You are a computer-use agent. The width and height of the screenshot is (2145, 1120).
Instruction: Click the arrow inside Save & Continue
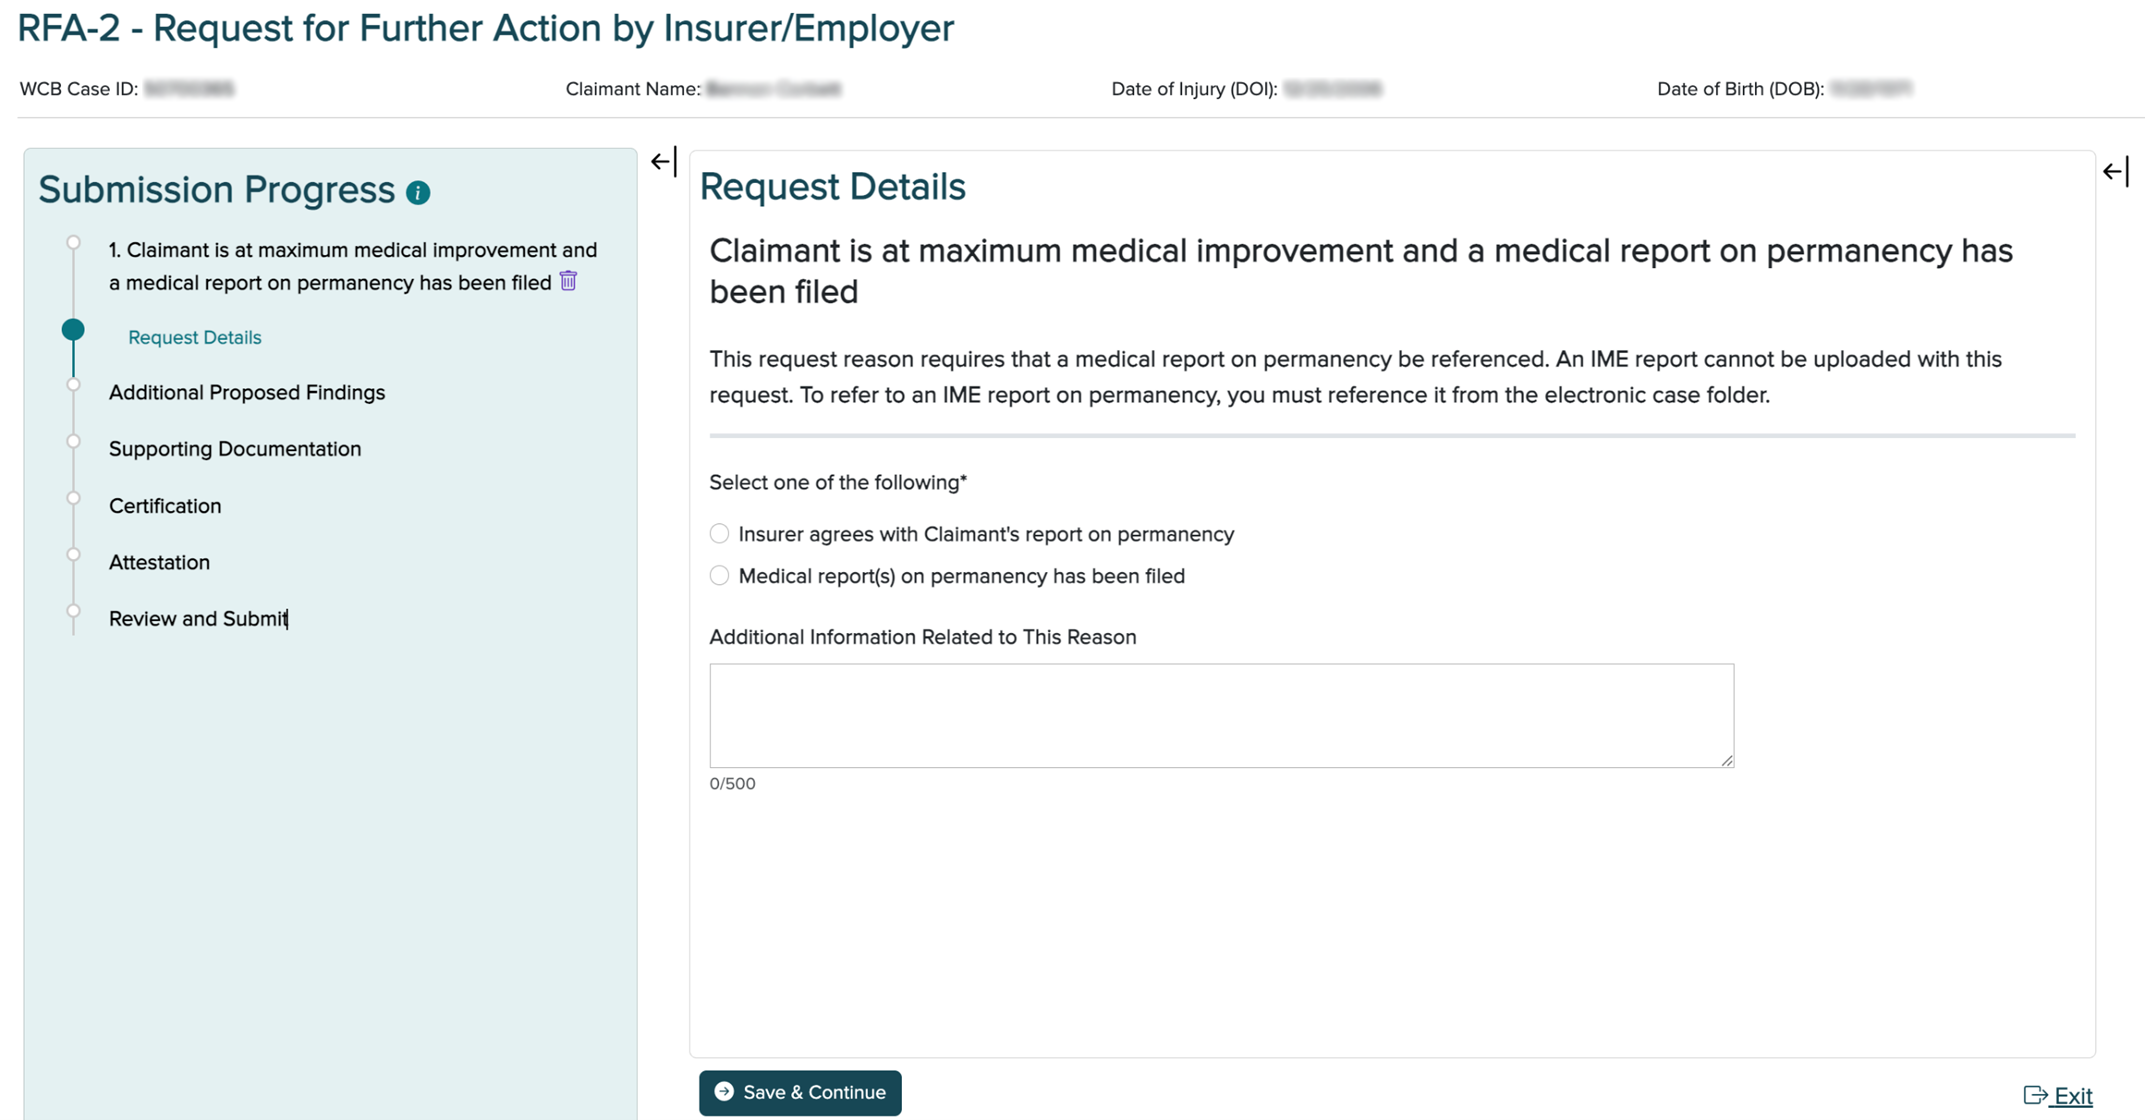pos(722,1092)
